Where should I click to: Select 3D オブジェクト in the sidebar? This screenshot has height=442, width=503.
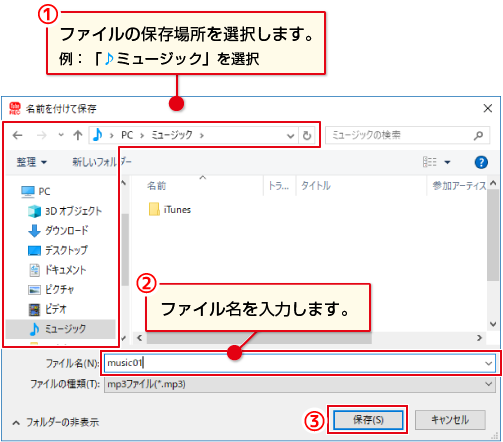click(x=65, y=211)
